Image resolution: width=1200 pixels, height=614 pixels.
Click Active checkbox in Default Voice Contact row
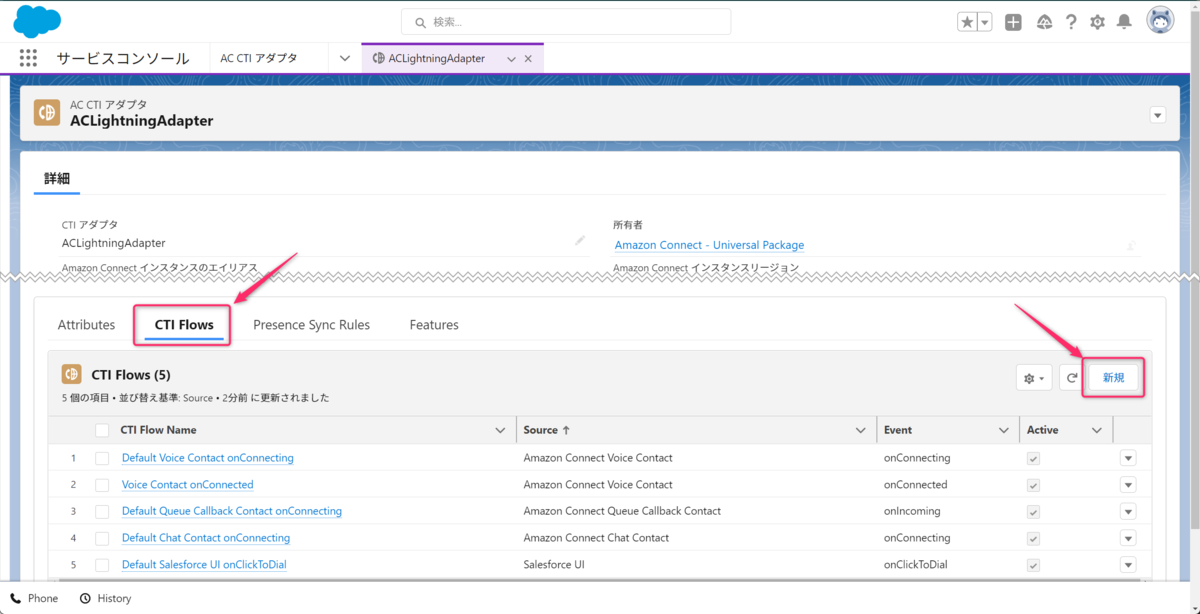coord(1033,458)
